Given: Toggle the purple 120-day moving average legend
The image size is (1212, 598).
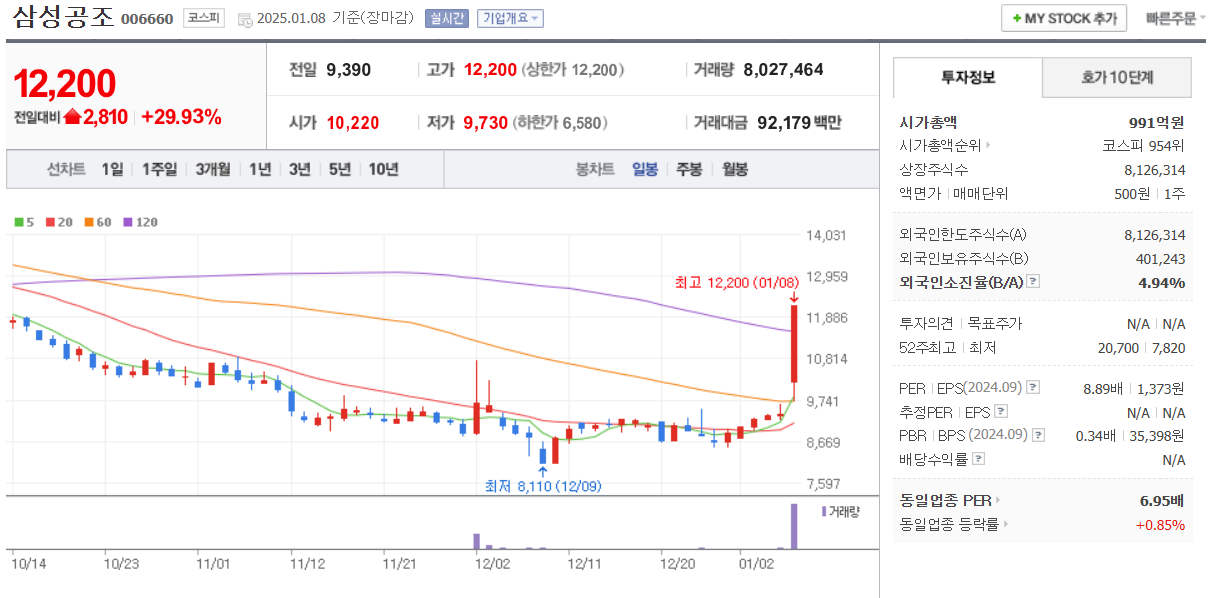Looking at the screenshot, I should pyautogui.click(x=141, y=222).
